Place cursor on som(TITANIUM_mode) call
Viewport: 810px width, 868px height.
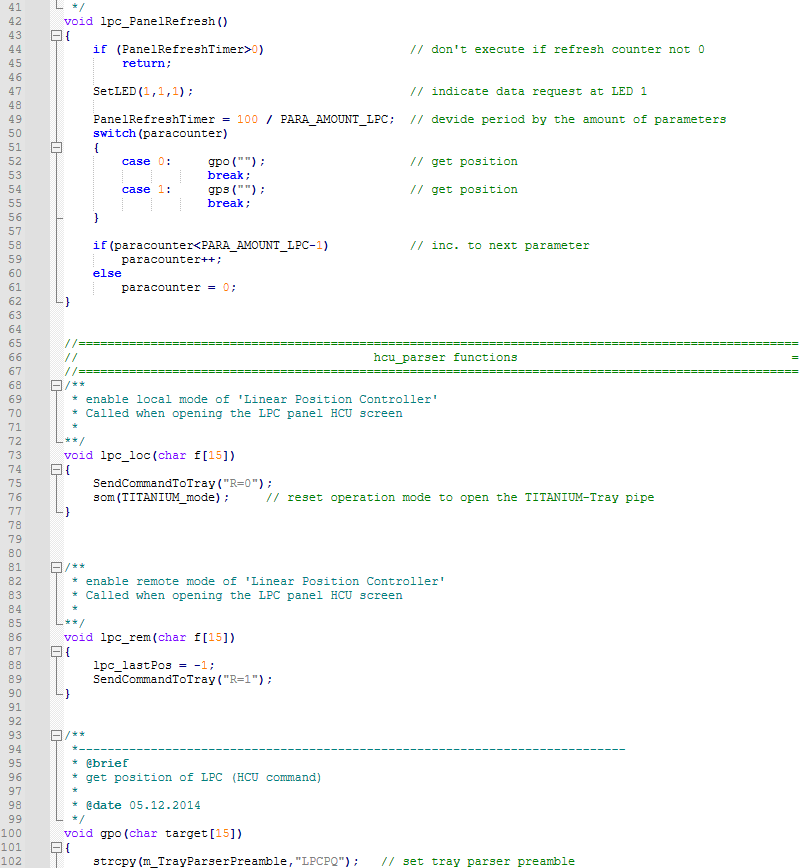click(x=160, y=497)
